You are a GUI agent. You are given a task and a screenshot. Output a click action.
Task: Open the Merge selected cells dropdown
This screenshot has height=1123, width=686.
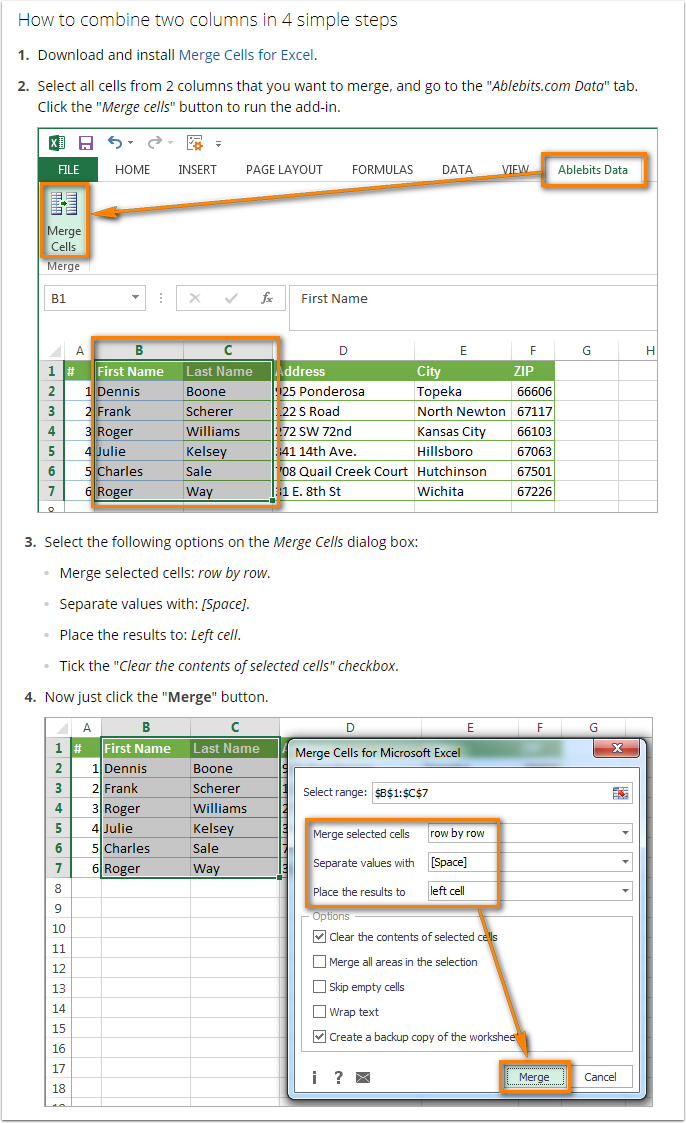tap(625, 833)
